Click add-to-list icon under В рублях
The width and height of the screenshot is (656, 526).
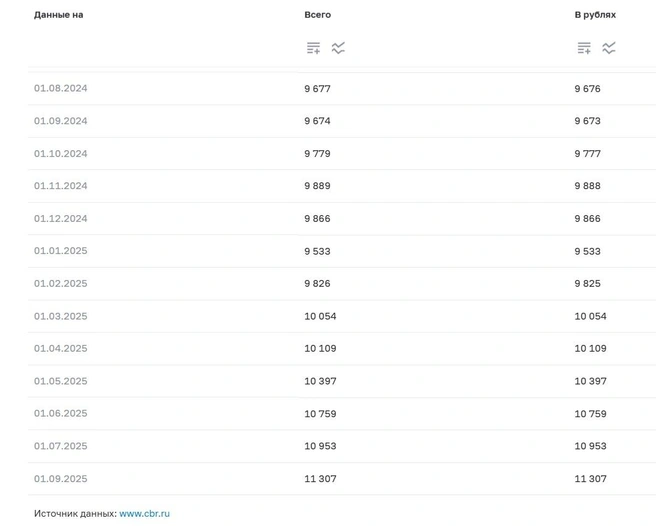584,48
